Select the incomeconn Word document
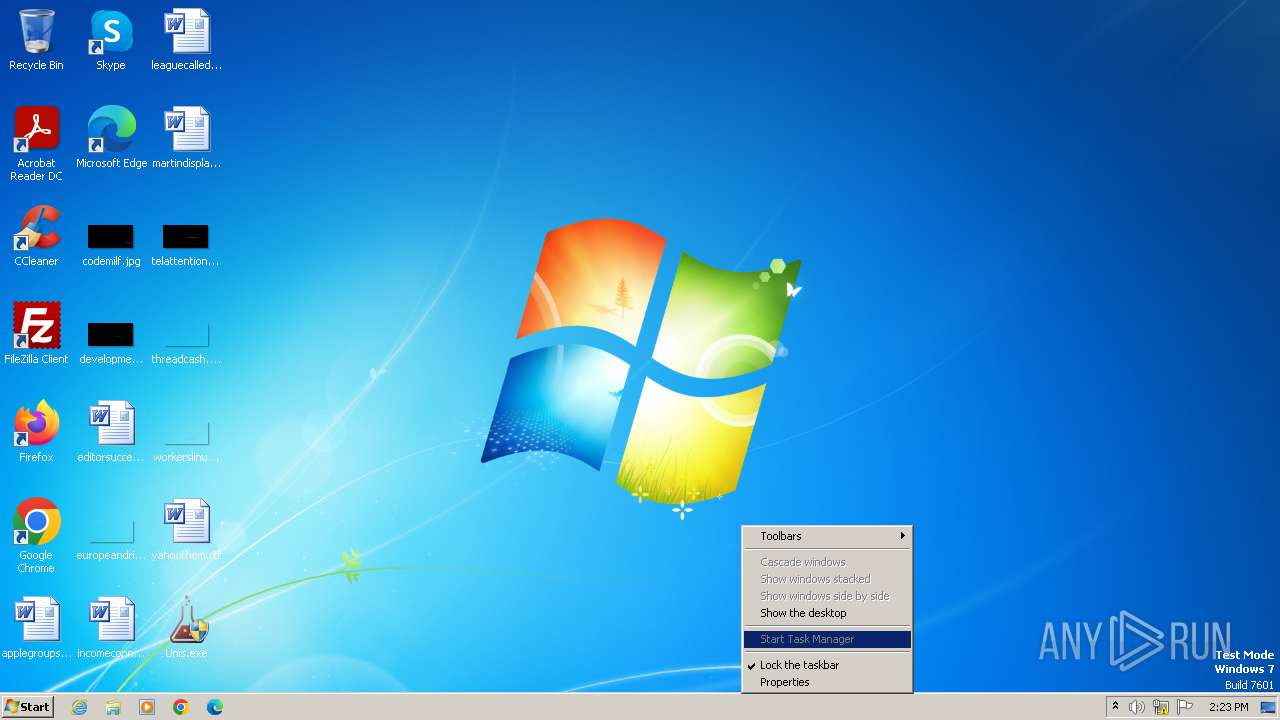Image resolution: width=1280 pixels, height=720 pixels. coord(111,628)
